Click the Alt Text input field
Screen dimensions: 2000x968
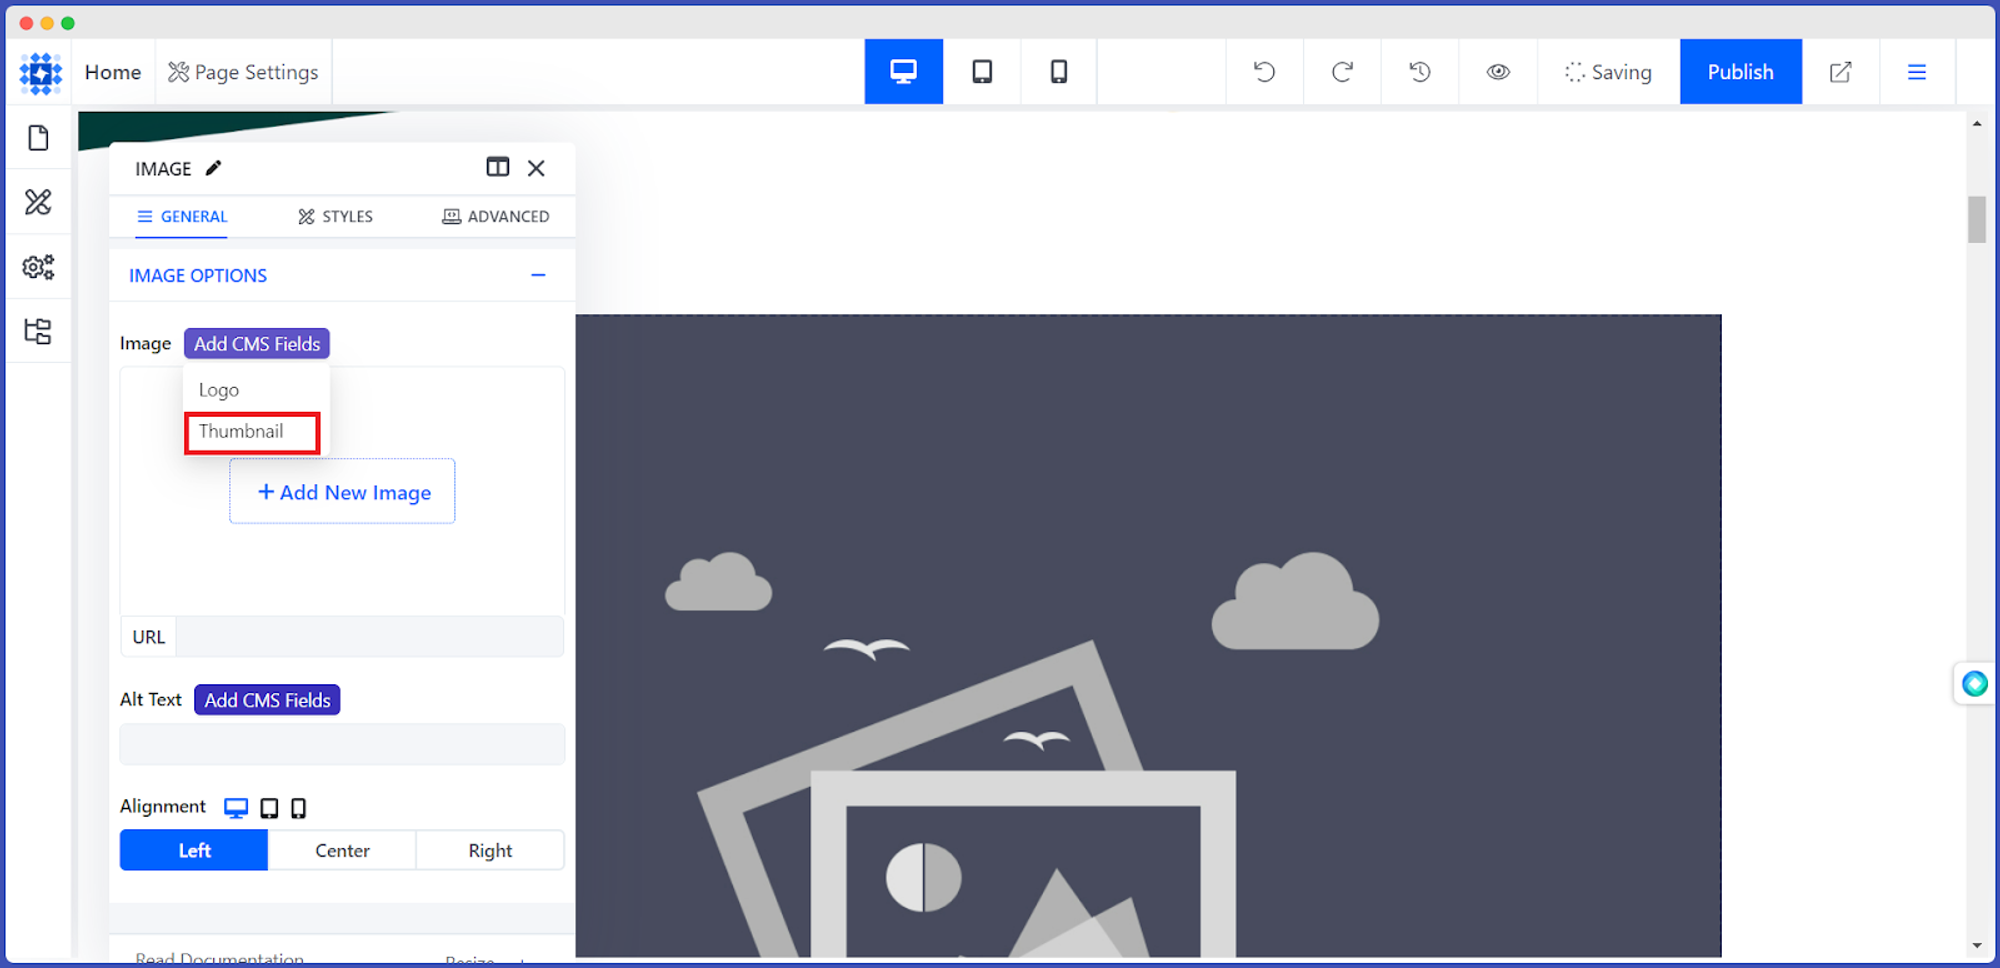[x=342, y=744]
